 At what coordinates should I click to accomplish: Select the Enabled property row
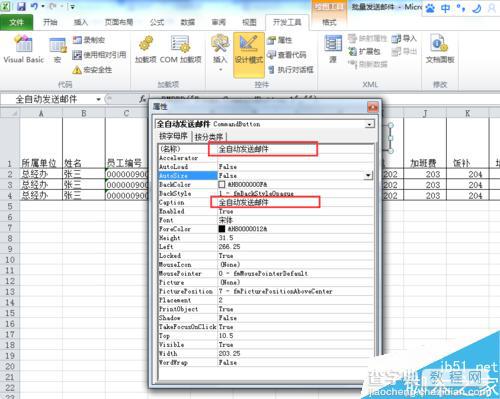pyautogui.click(x=266, y=211)
